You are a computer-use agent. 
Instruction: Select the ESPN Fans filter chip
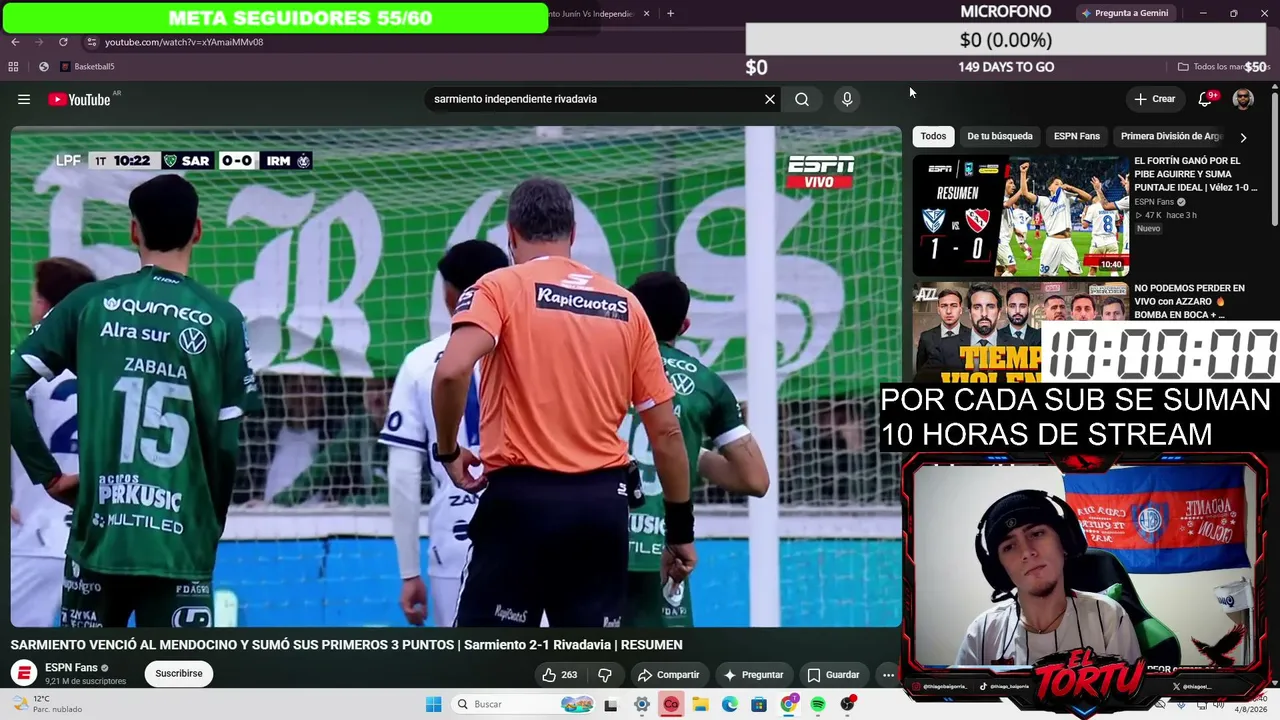[1077, 136]
